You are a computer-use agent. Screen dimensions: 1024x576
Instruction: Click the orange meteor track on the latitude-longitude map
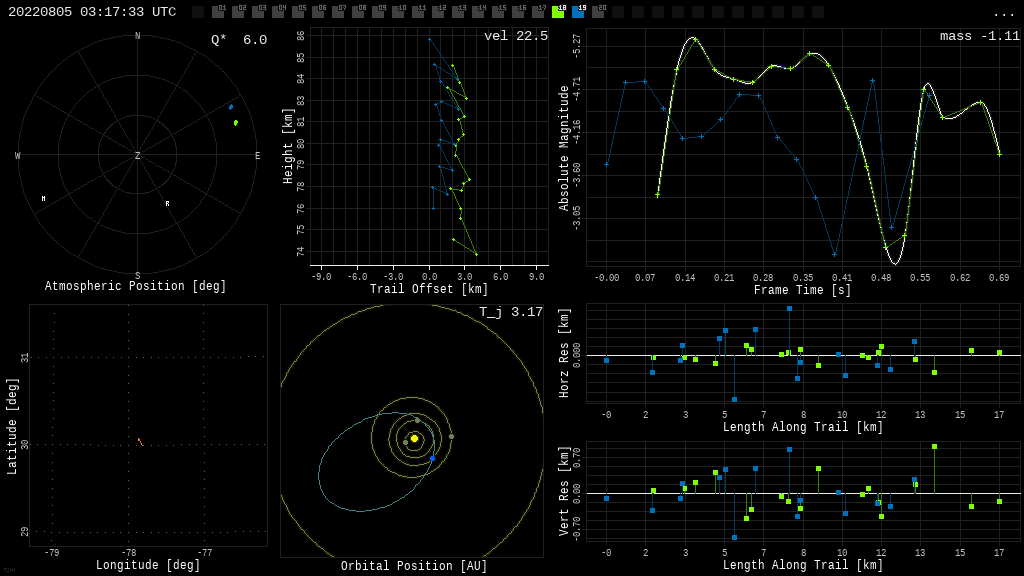coord(140,441)
